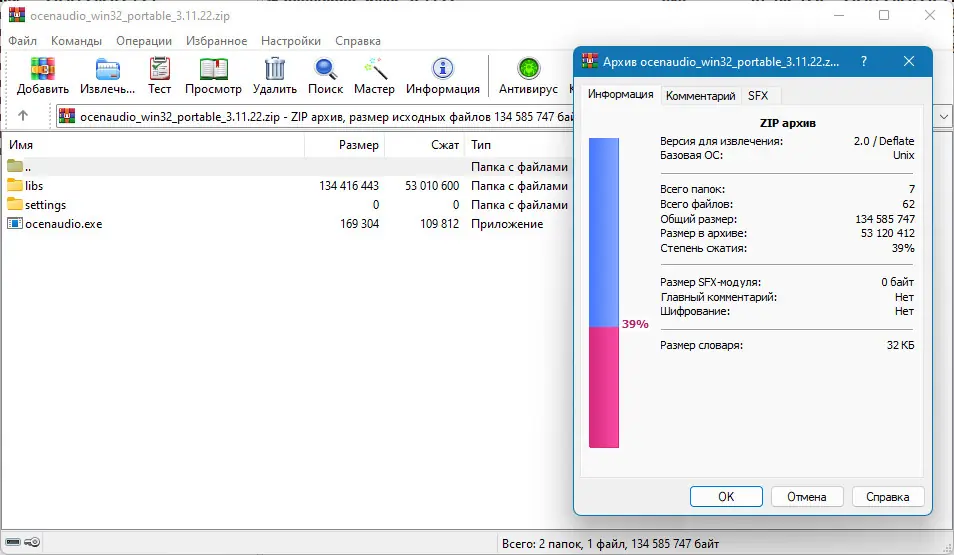Click the Извлечь (Extract) toolbar icon
954x555 pixels.
[108, 69]
